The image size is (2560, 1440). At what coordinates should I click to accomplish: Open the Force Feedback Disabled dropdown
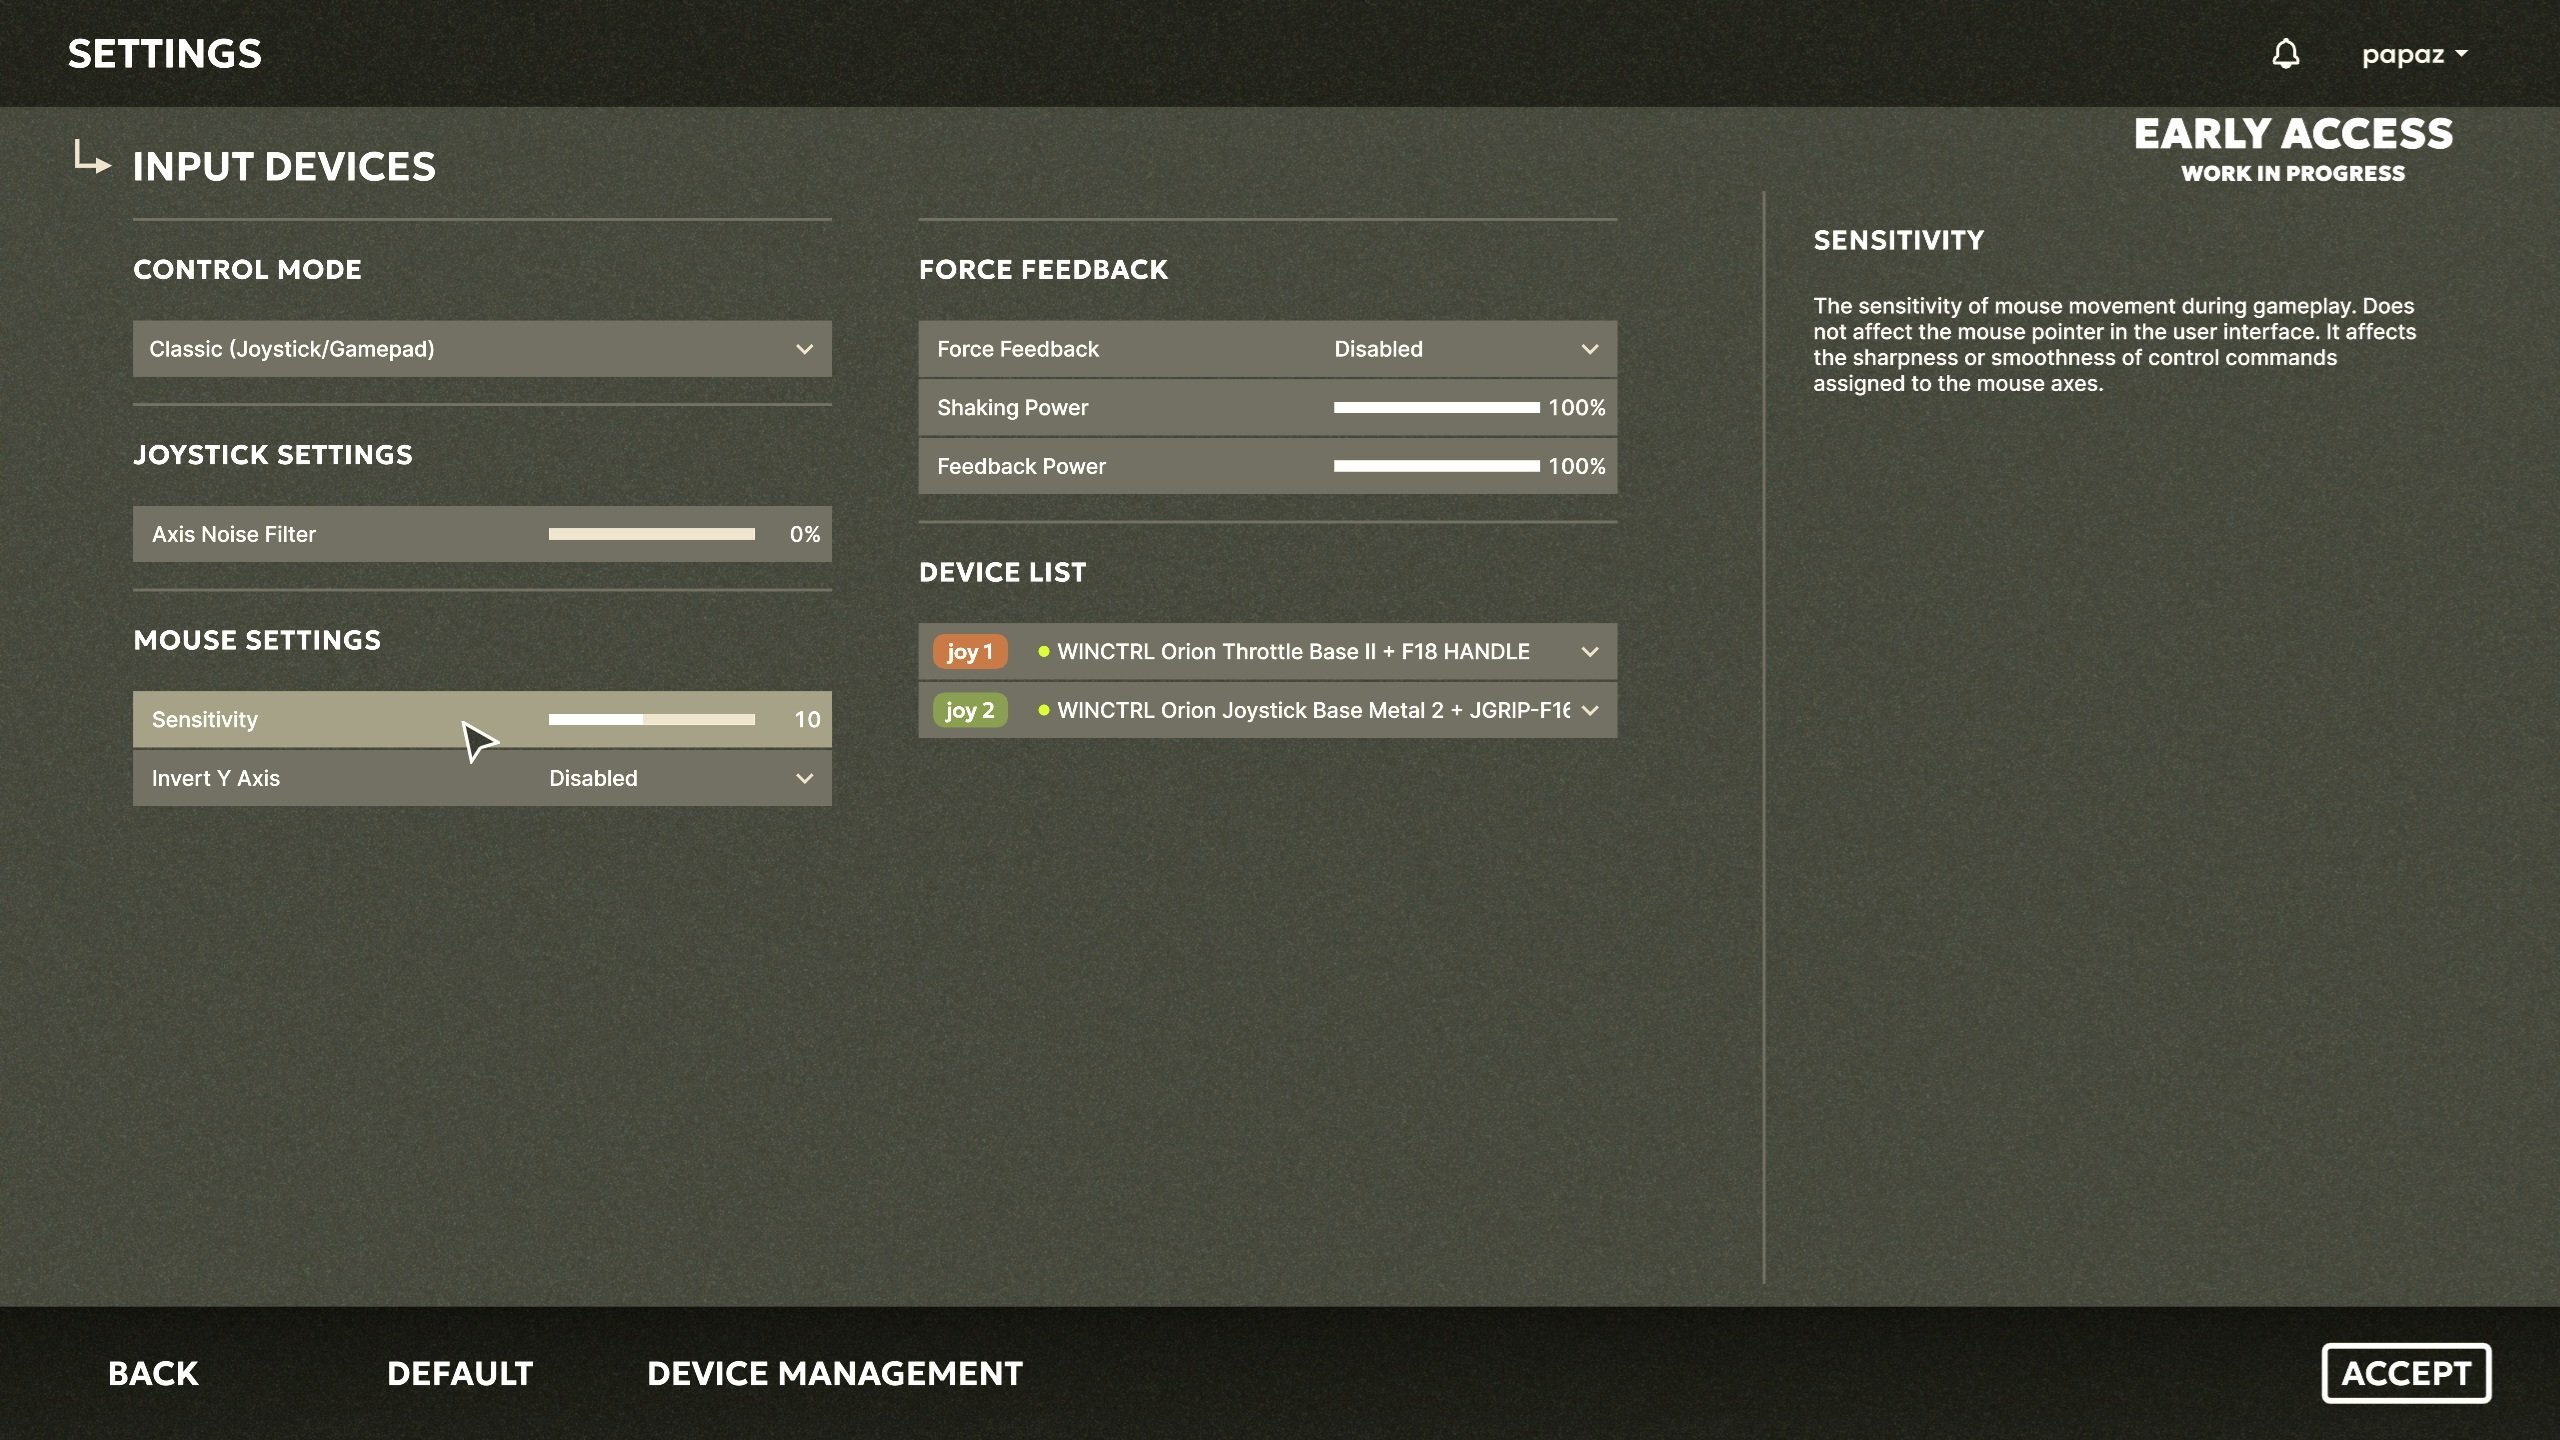tap(1466, 349)
